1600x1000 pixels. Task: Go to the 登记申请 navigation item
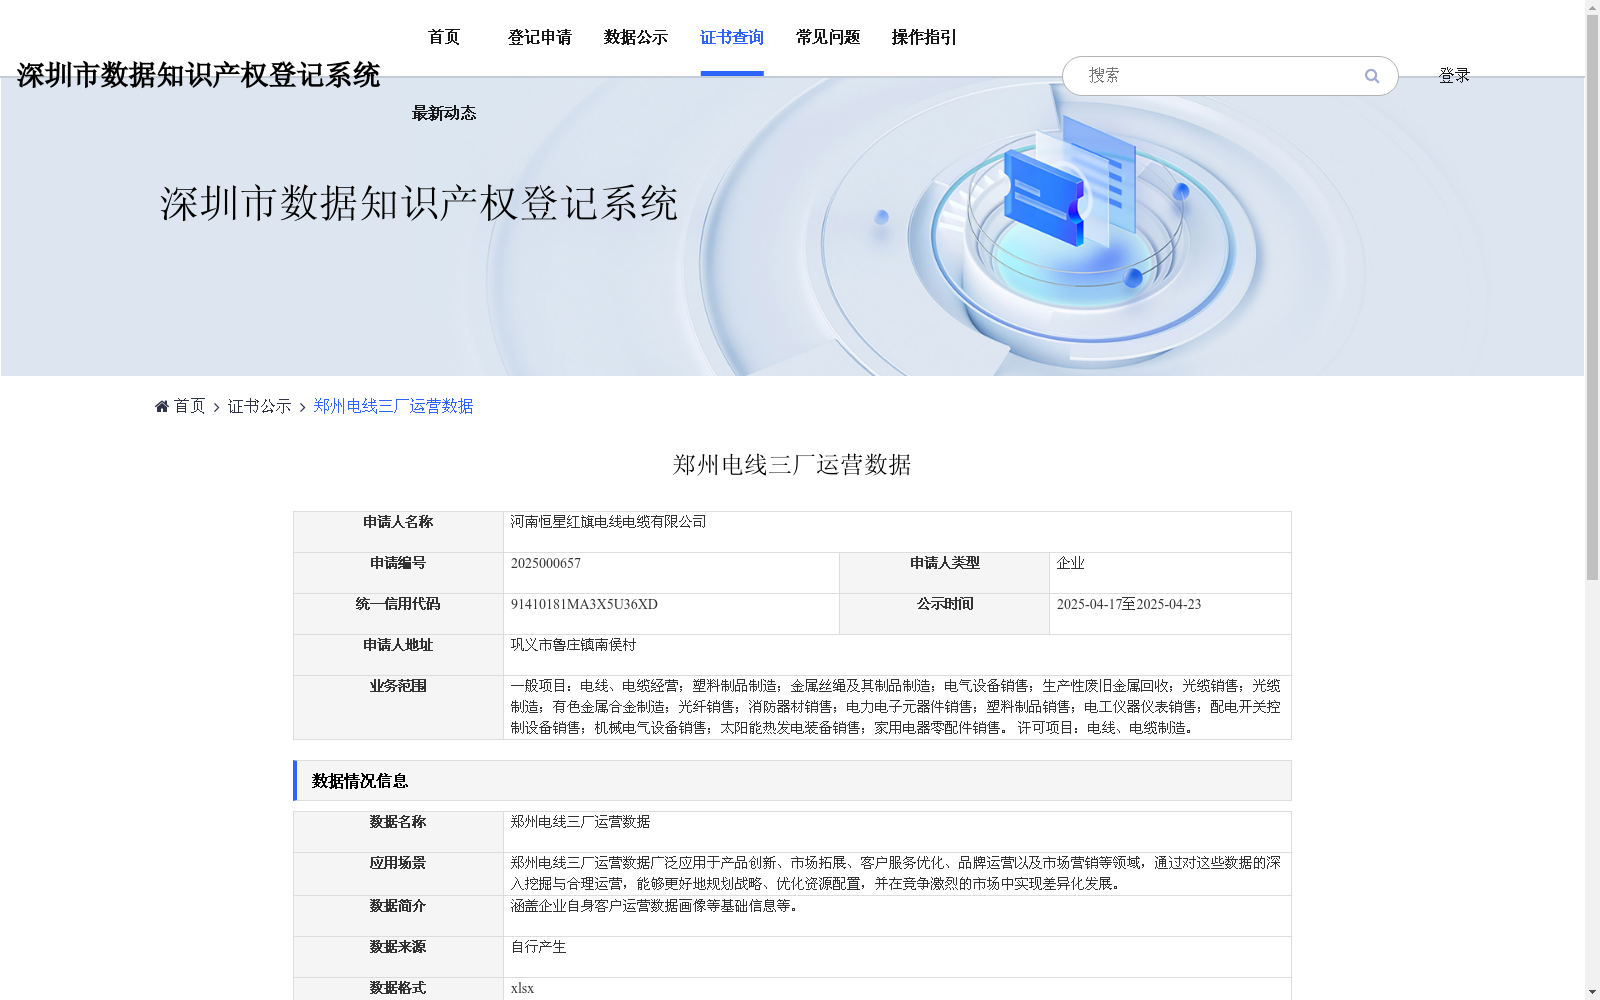(539, 38)
